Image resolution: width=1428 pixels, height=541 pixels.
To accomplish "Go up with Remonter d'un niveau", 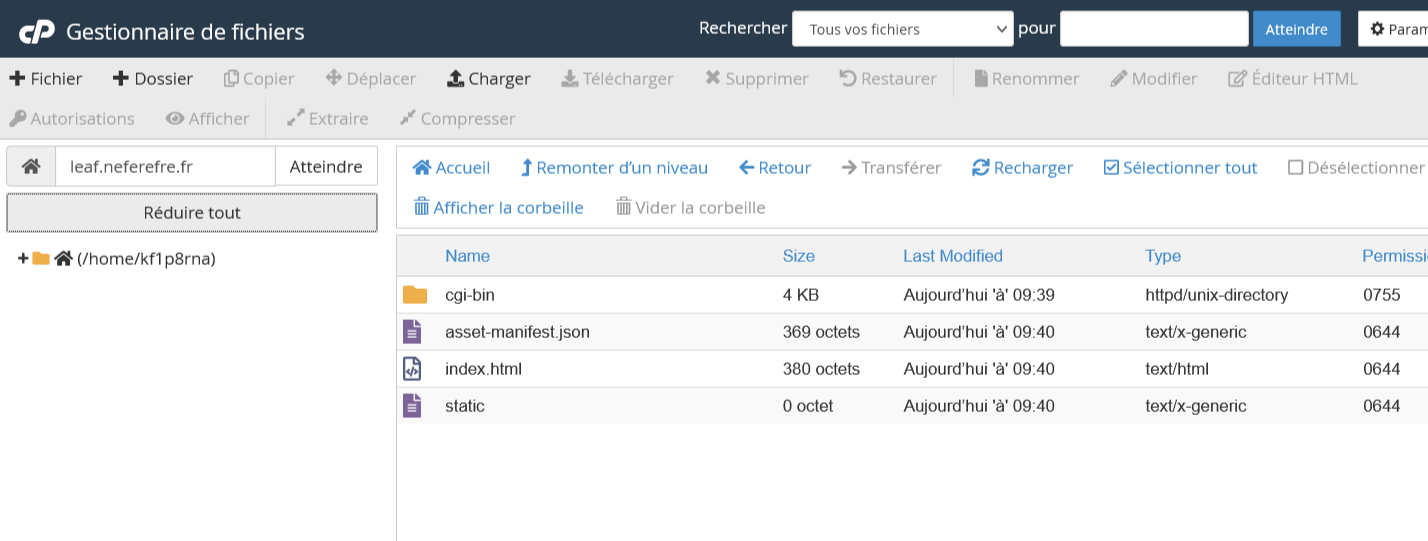I will [x=614, y=168].
